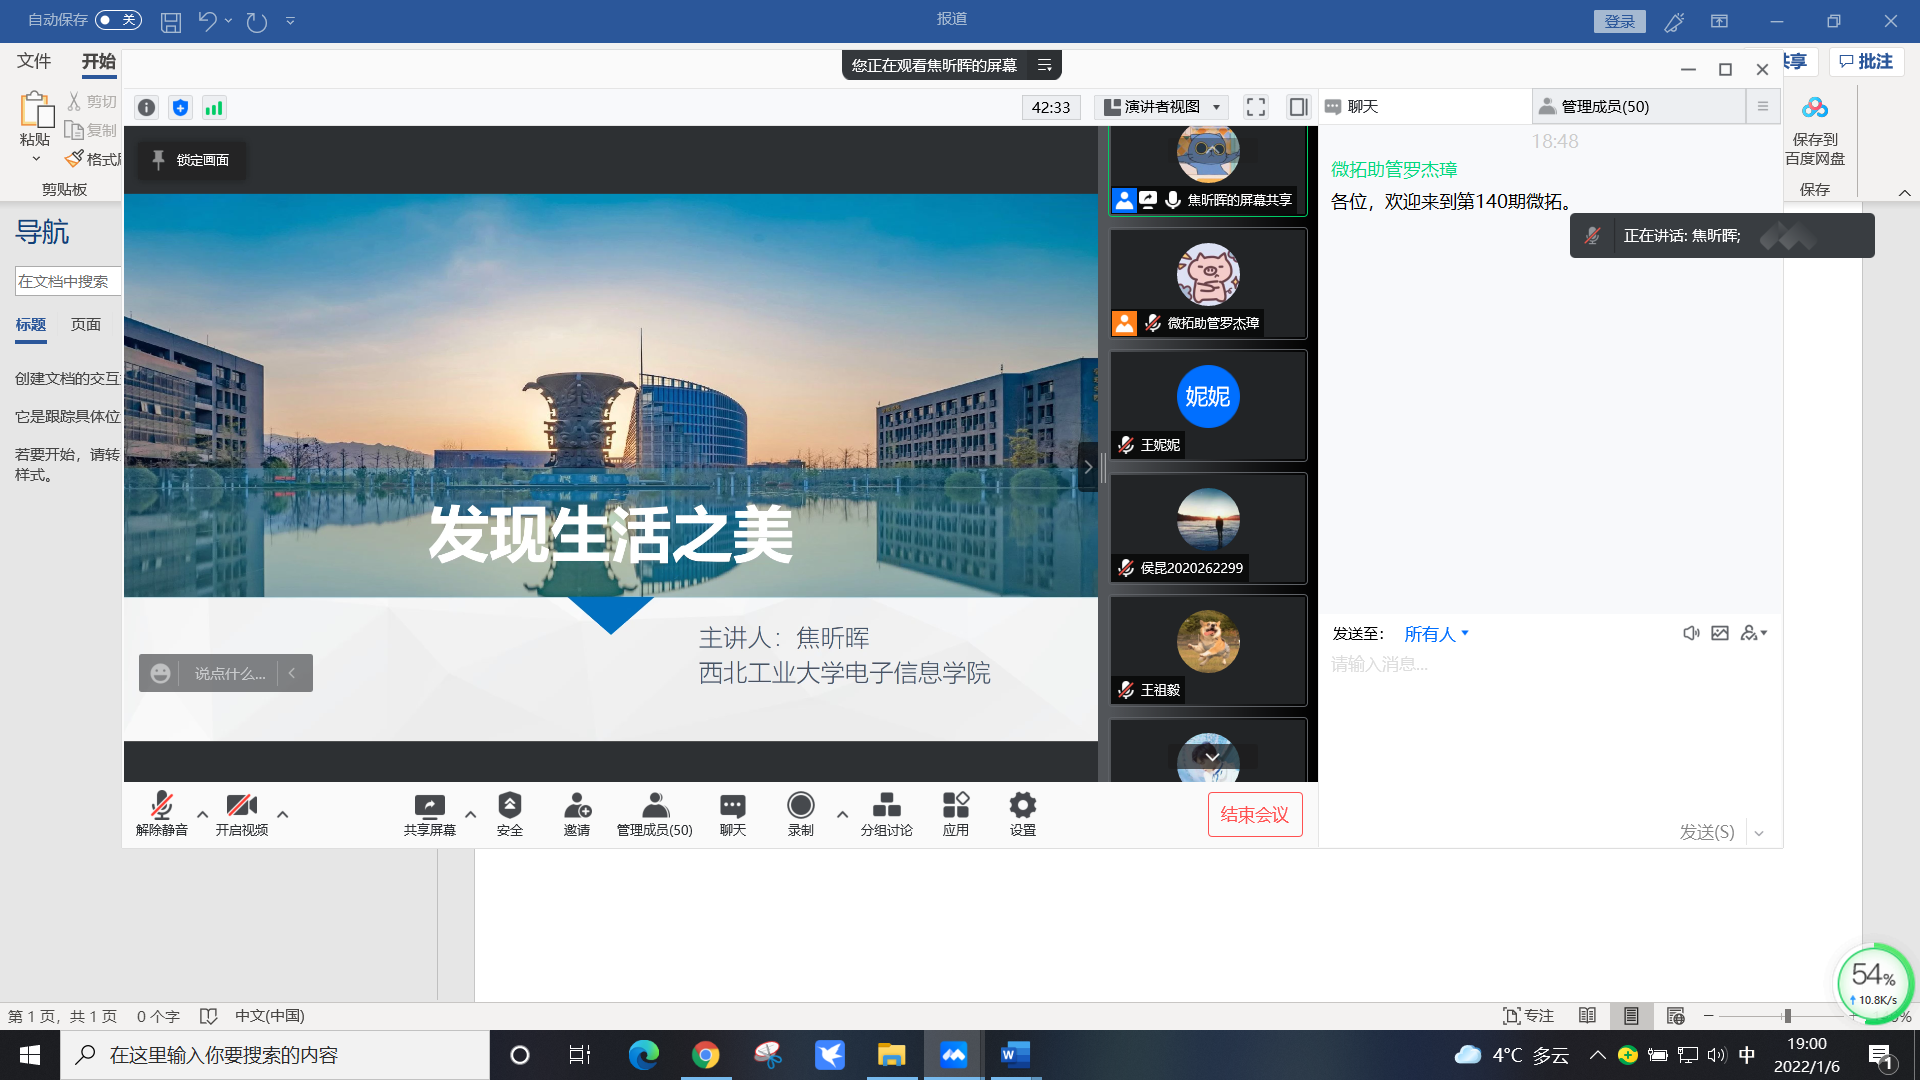
Task: Open meeting Settings gear icon
Action: click(1022, 806)
